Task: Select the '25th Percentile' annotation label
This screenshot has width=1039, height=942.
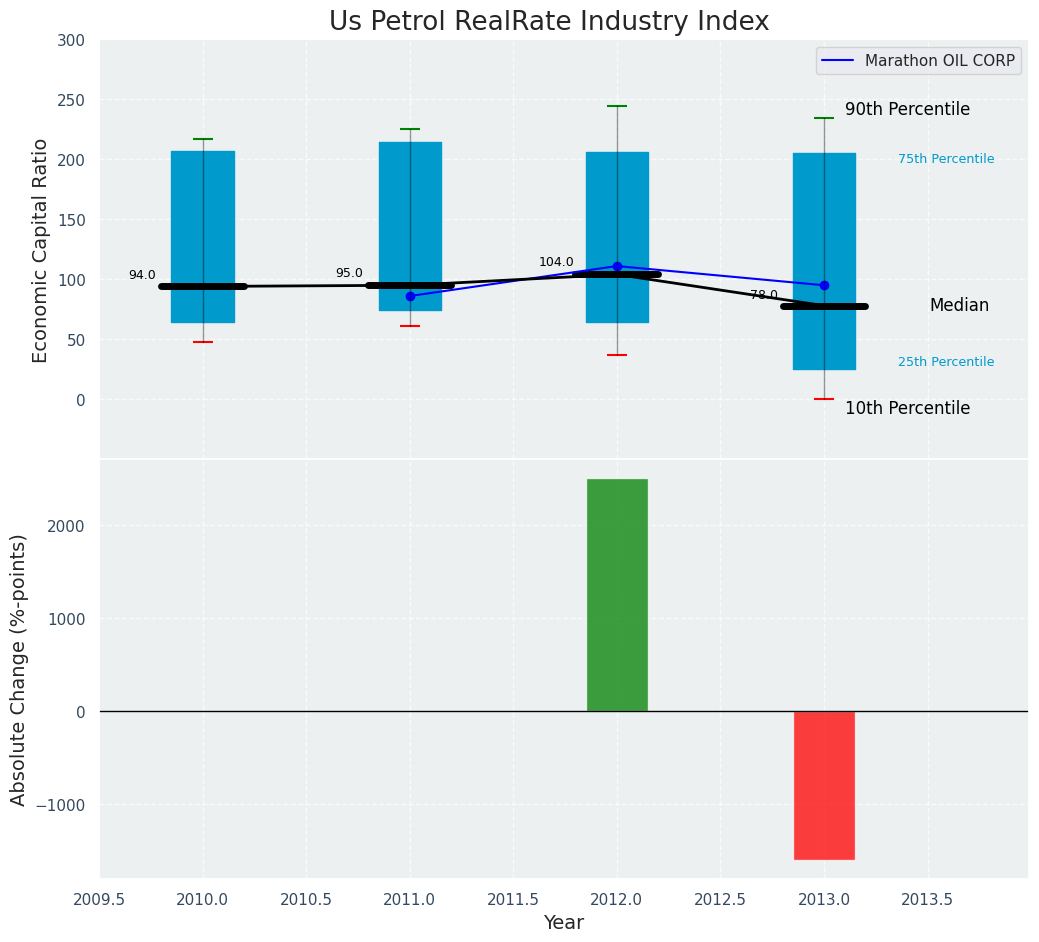Action: point(946,362)
